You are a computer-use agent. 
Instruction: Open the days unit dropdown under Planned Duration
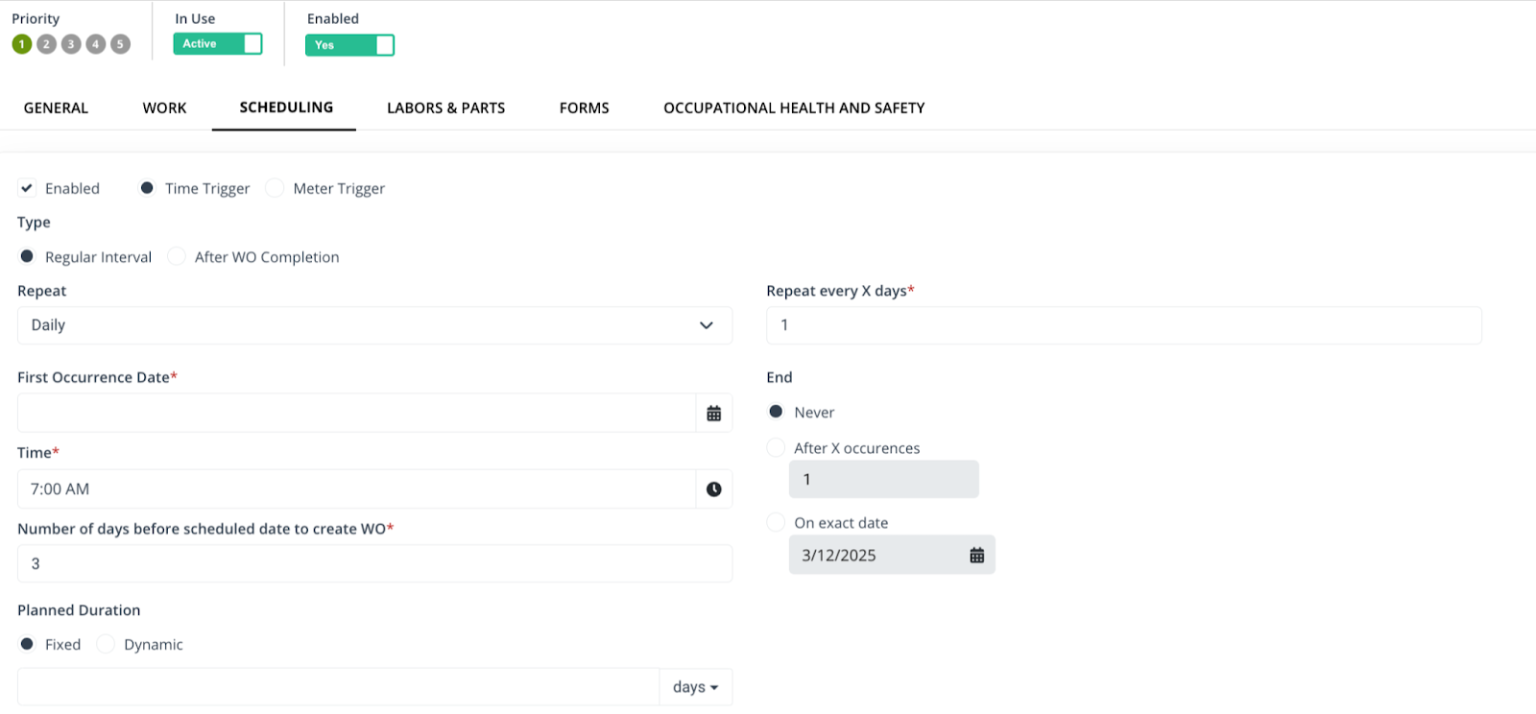pyautogui.click(x=695, y=687)
